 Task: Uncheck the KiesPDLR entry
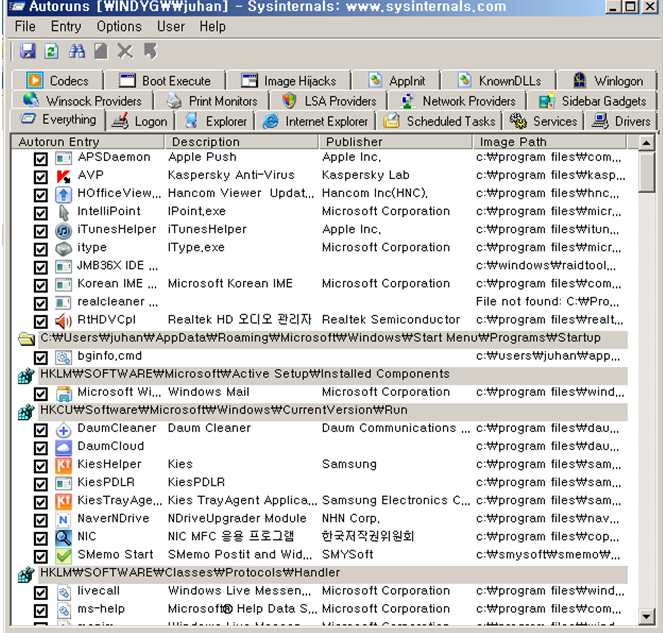click(41, 484)
